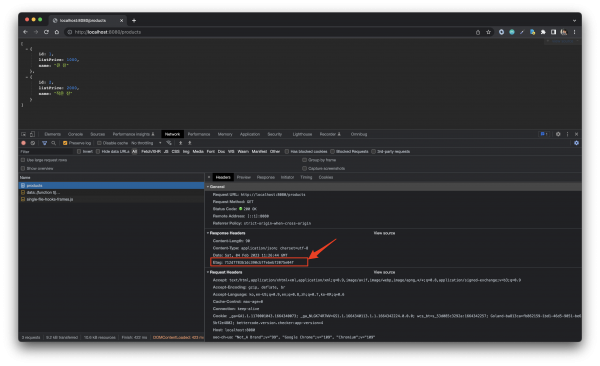Open the Extensions puzzle-piece menu

pyautogui.click(x=543, y=32)
